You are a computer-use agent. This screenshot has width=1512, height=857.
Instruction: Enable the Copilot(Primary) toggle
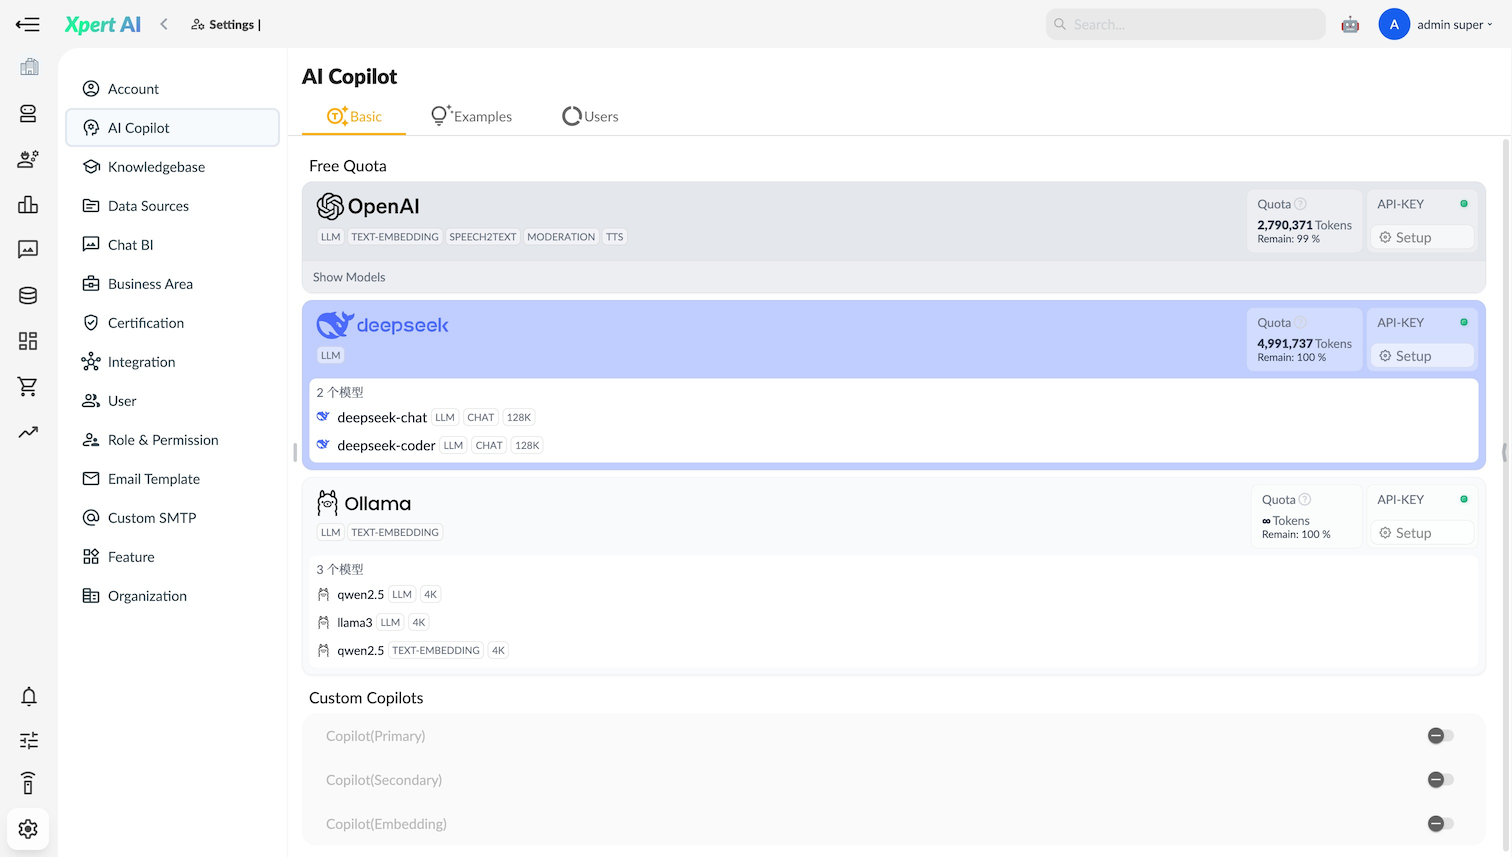pos(1440,736)
